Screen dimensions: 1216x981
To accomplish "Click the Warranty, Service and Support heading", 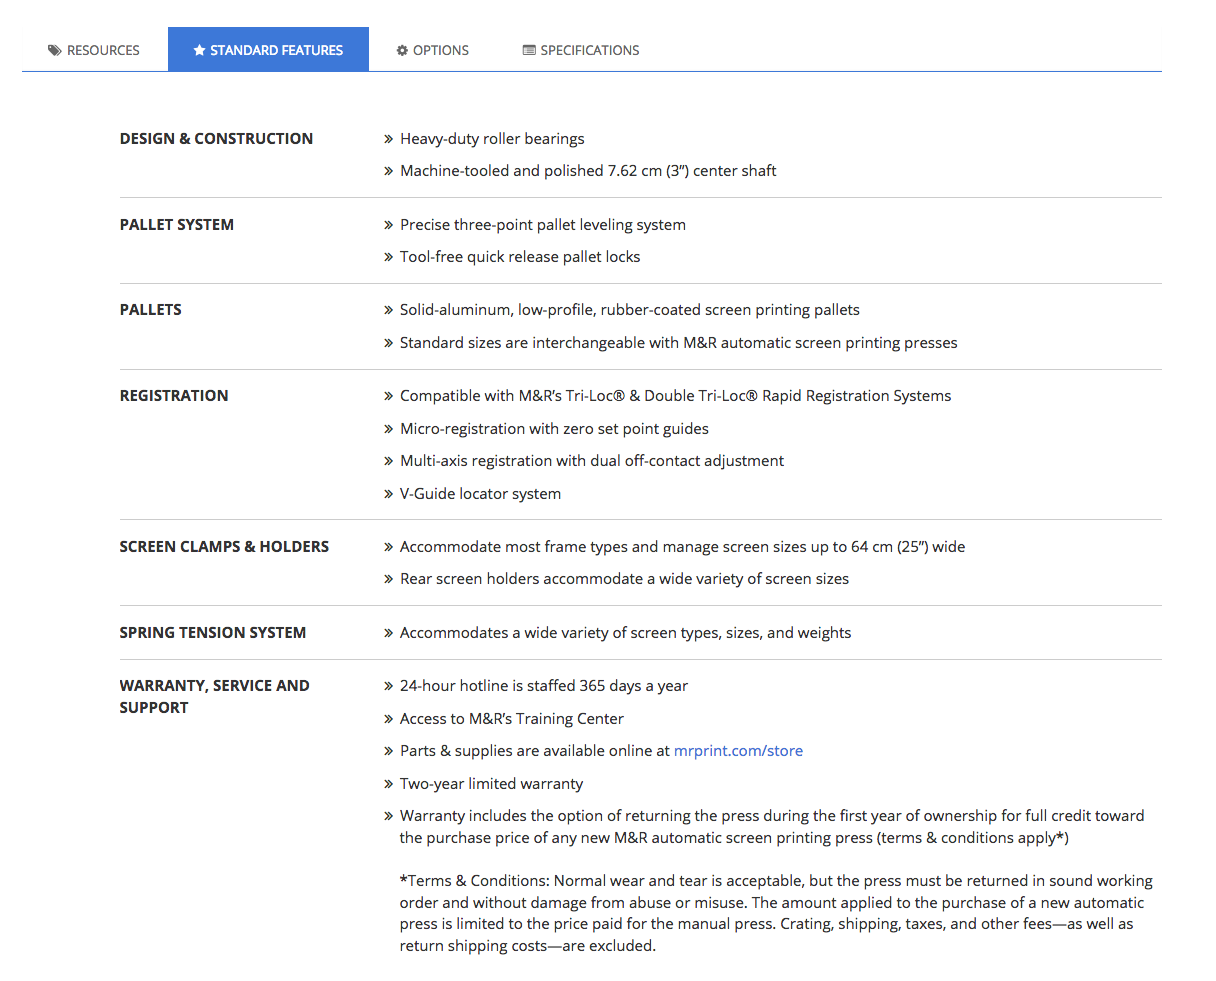I will click(x=214, y=697).
